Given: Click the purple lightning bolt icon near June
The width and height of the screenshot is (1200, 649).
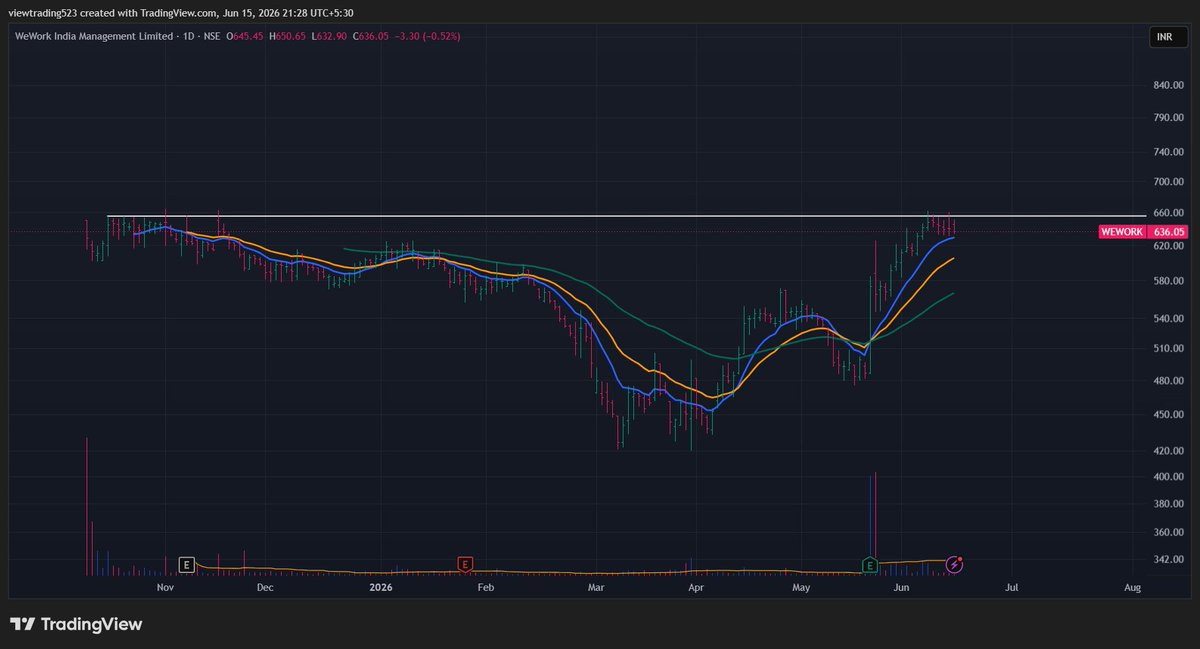Looking at the screenshot, I should 955,565.
